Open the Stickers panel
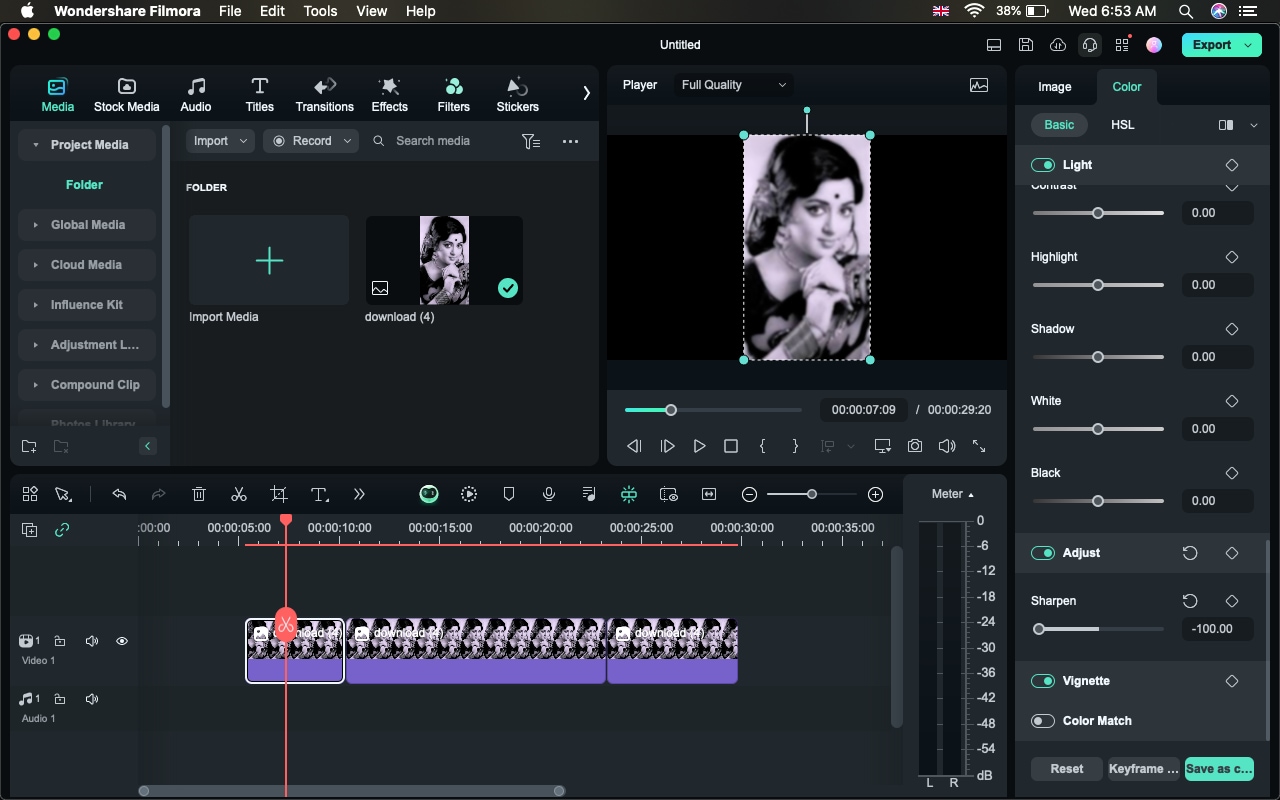The height and width of the screenshot is (800, 1280). pos(517,95)
